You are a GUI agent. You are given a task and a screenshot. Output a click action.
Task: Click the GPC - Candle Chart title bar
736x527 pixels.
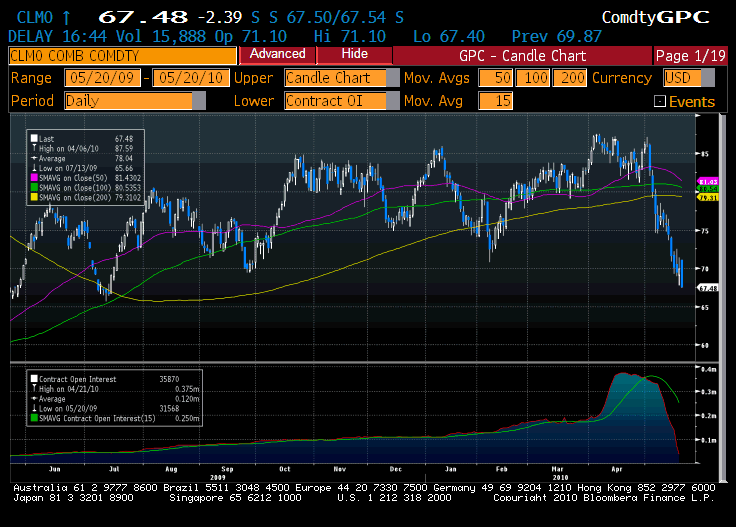click(x=520, y=56)
